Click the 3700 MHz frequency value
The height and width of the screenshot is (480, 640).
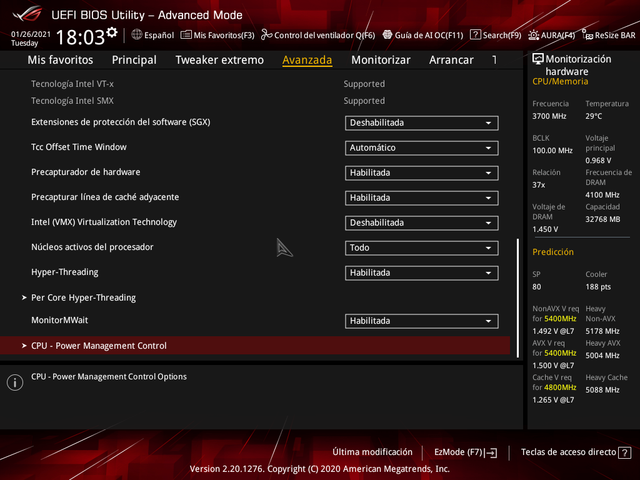pos(549,116)
